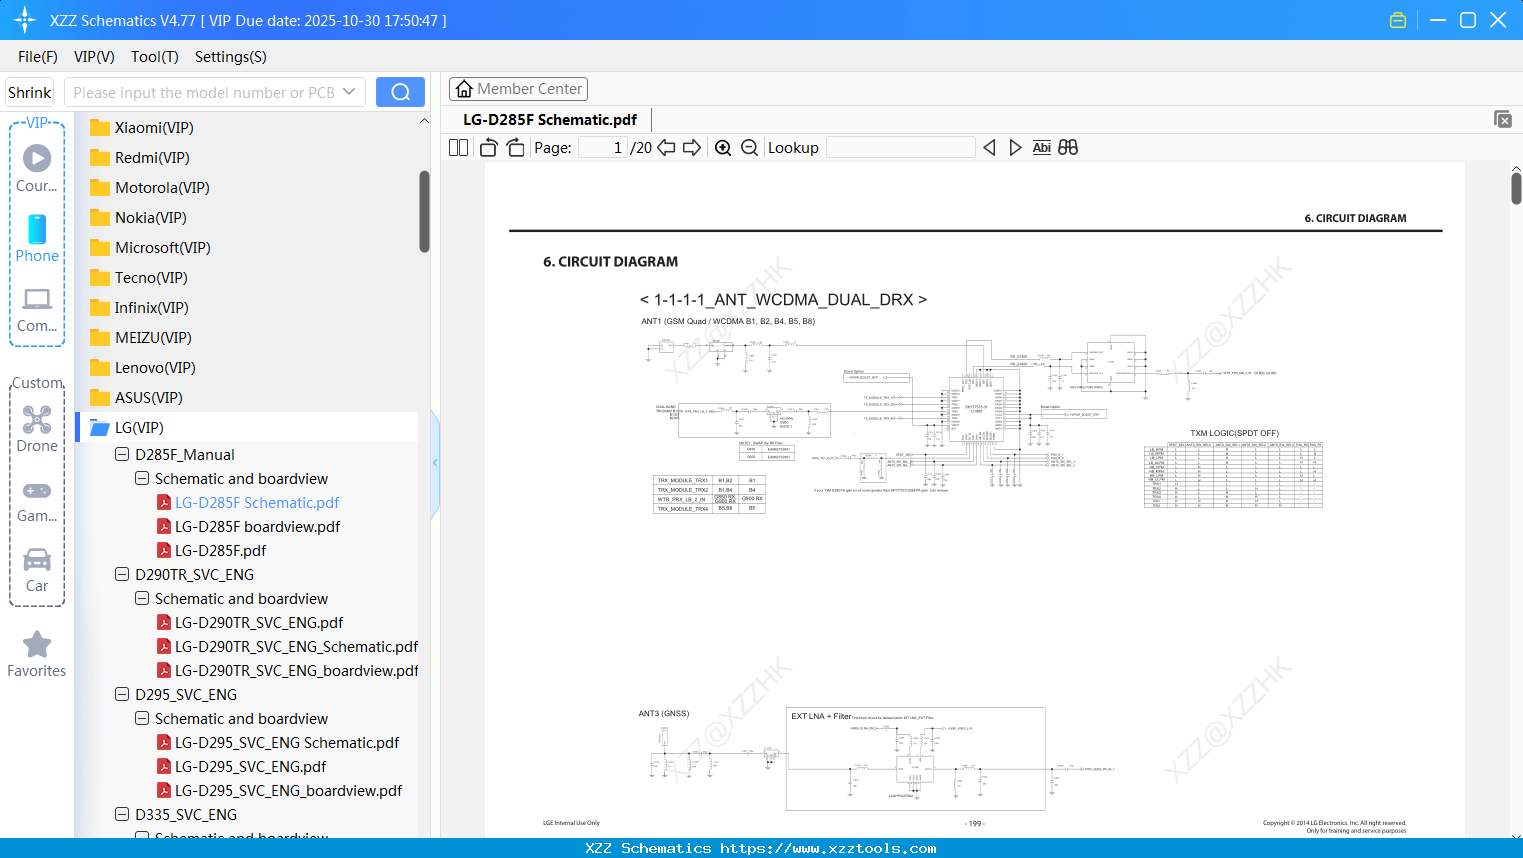This screenshot has width=1523, height=858.
Task: Click the Member Center button
Action: click(x=518, y=89)
